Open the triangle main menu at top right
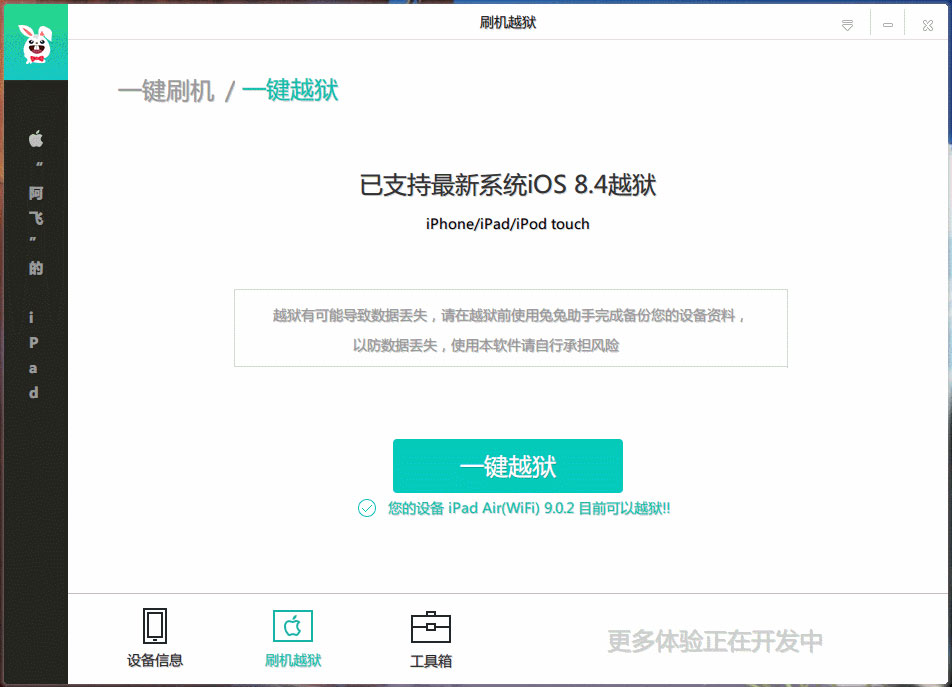Viewport: 952px width, 687px height. tap(847, 23)
